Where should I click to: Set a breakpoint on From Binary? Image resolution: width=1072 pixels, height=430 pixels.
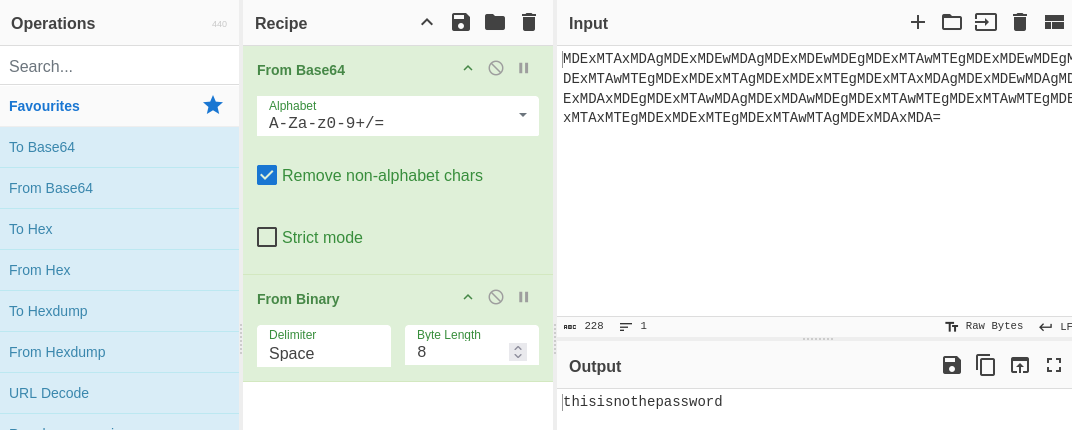523,297
